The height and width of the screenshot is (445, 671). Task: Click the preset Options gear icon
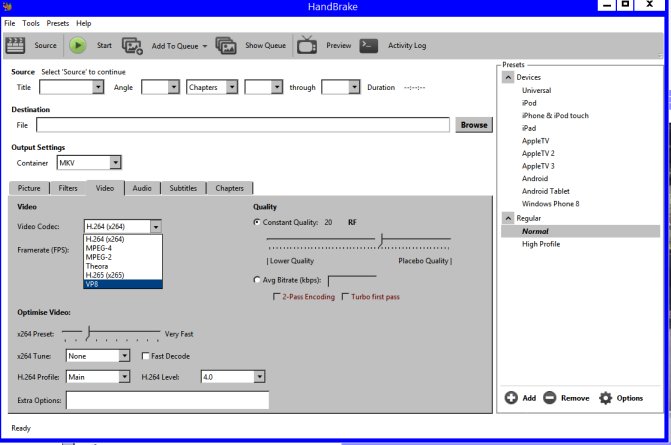pos(606,398)
